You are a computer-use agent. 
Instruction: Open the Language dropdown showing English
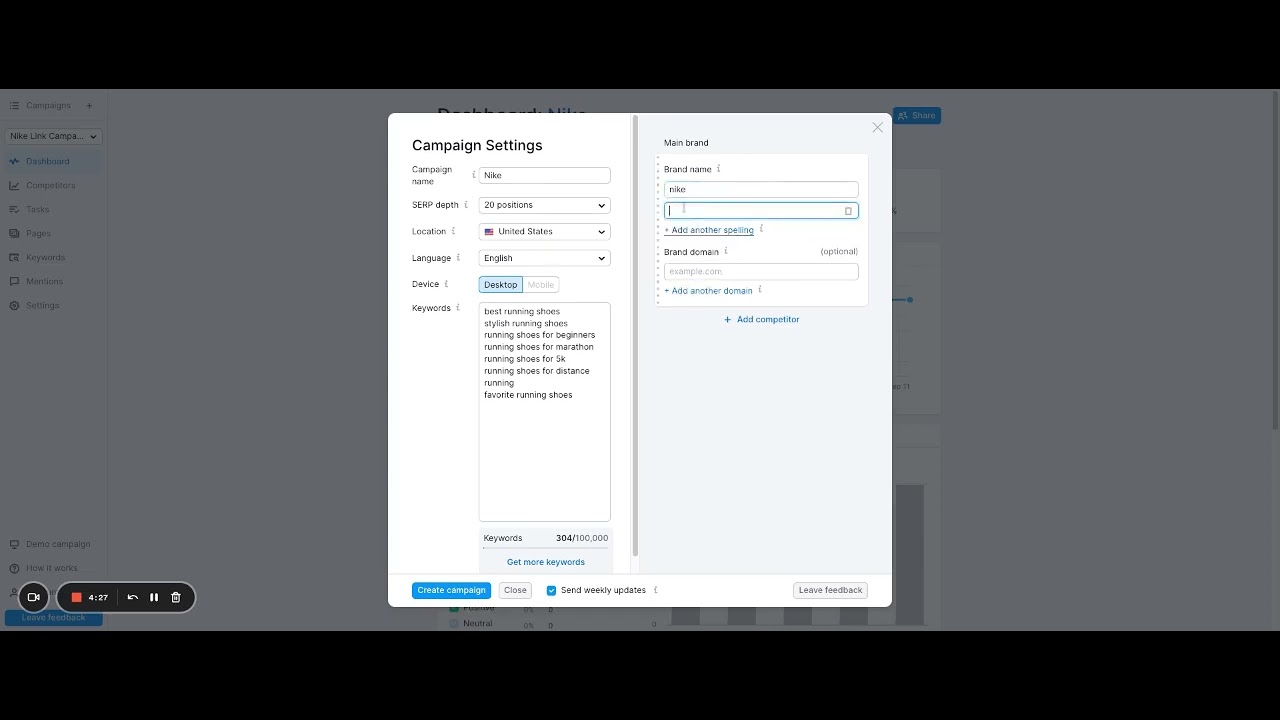point(545,258)
